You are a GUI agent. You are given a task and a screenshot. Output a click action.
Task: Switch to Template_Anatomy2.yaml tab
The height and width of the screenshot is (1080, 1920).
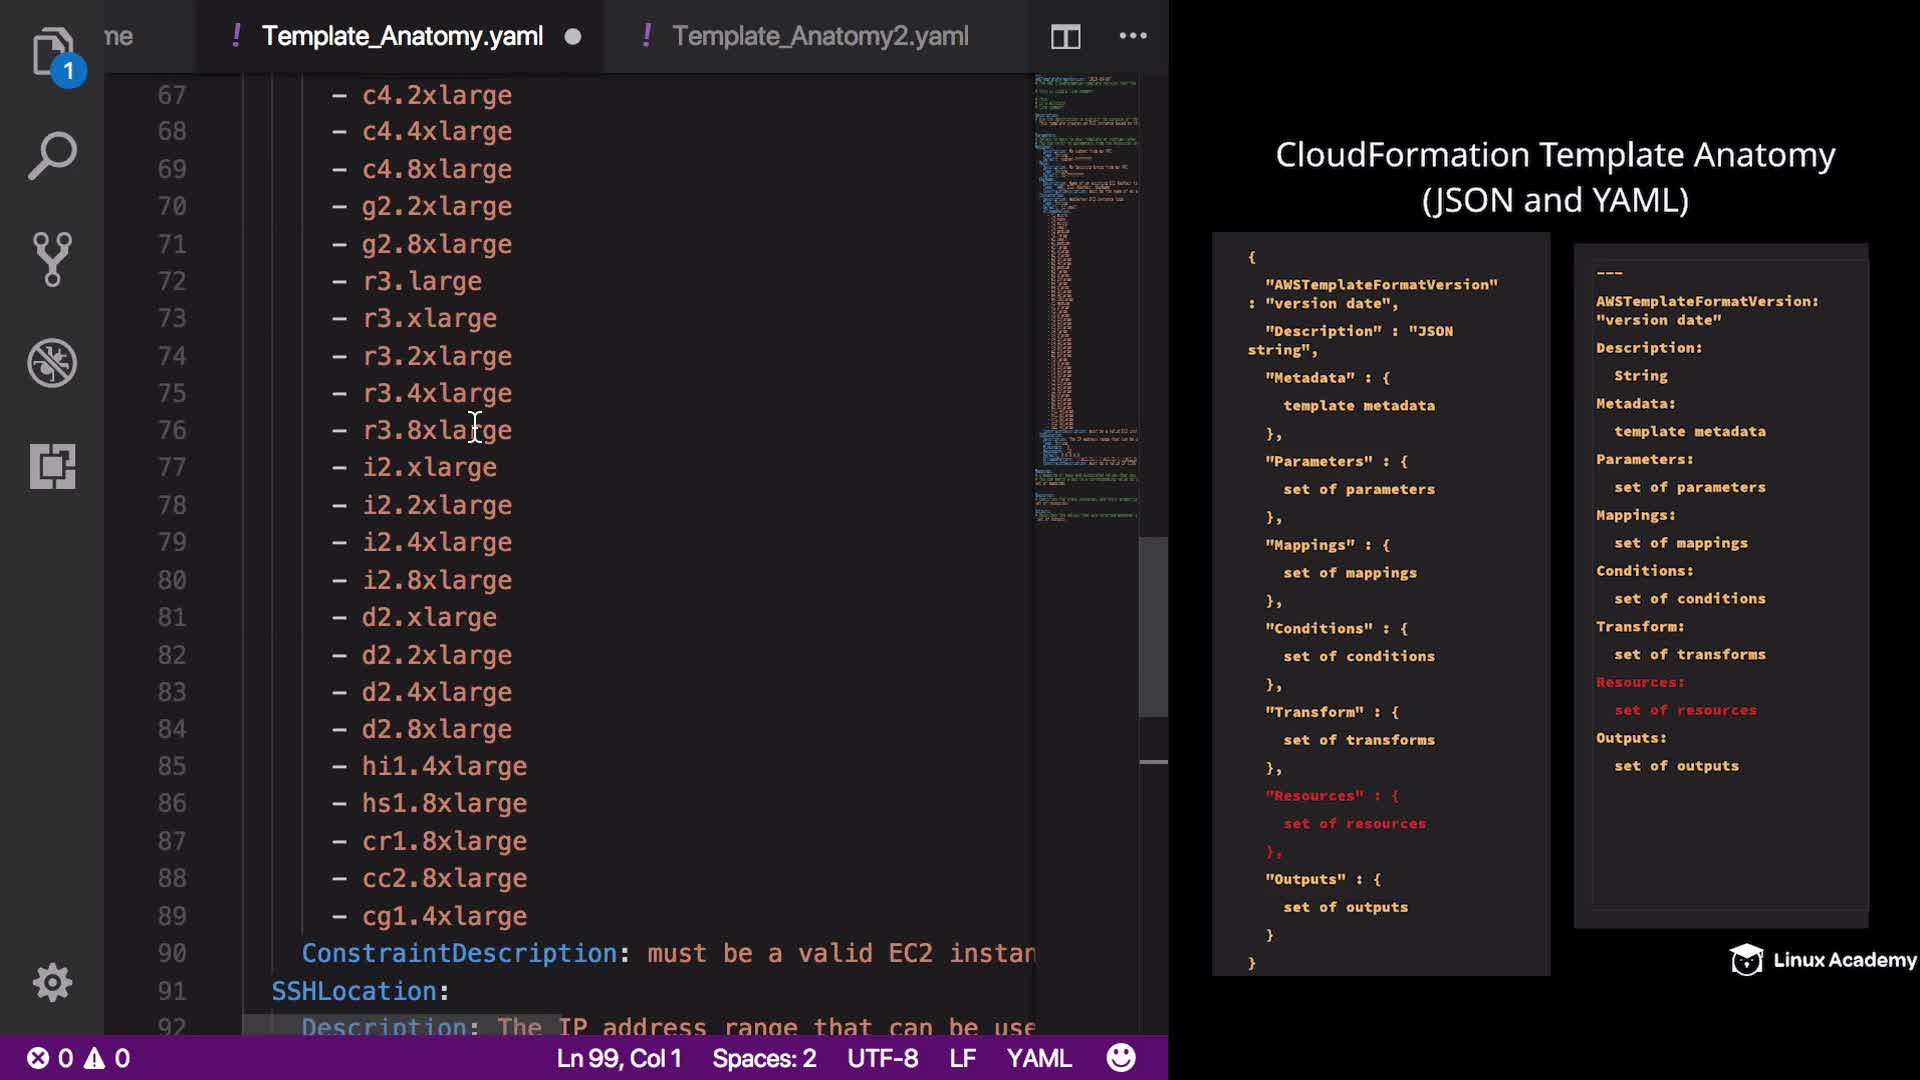819,36
